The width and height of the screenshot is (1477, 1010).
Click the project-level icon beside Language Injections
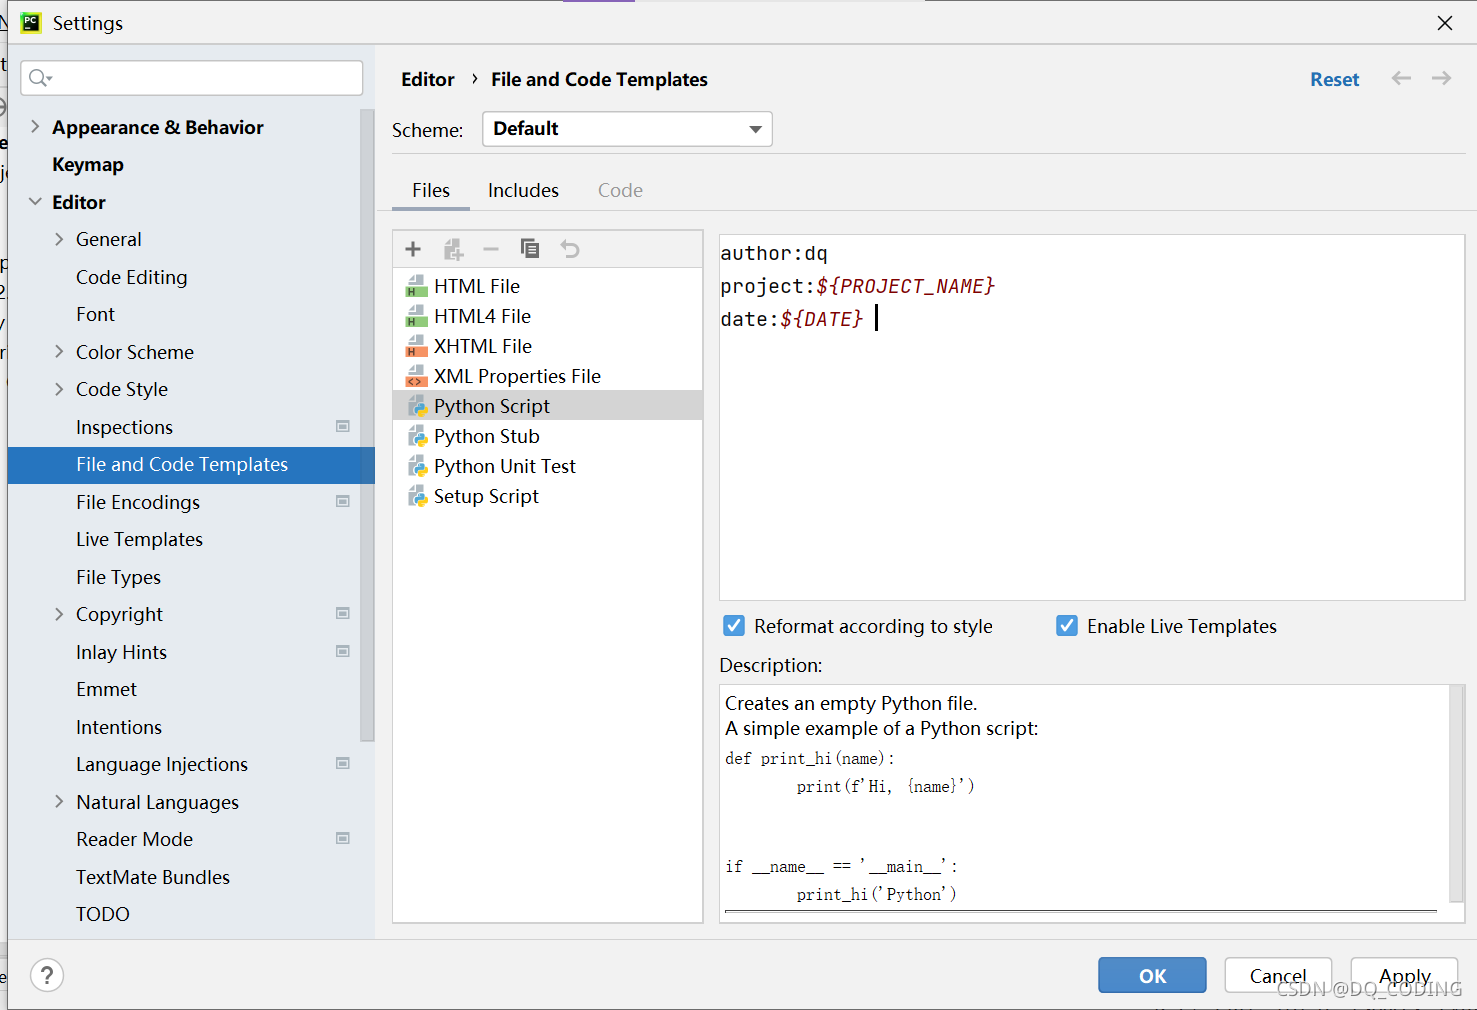(x=343, y=763)
